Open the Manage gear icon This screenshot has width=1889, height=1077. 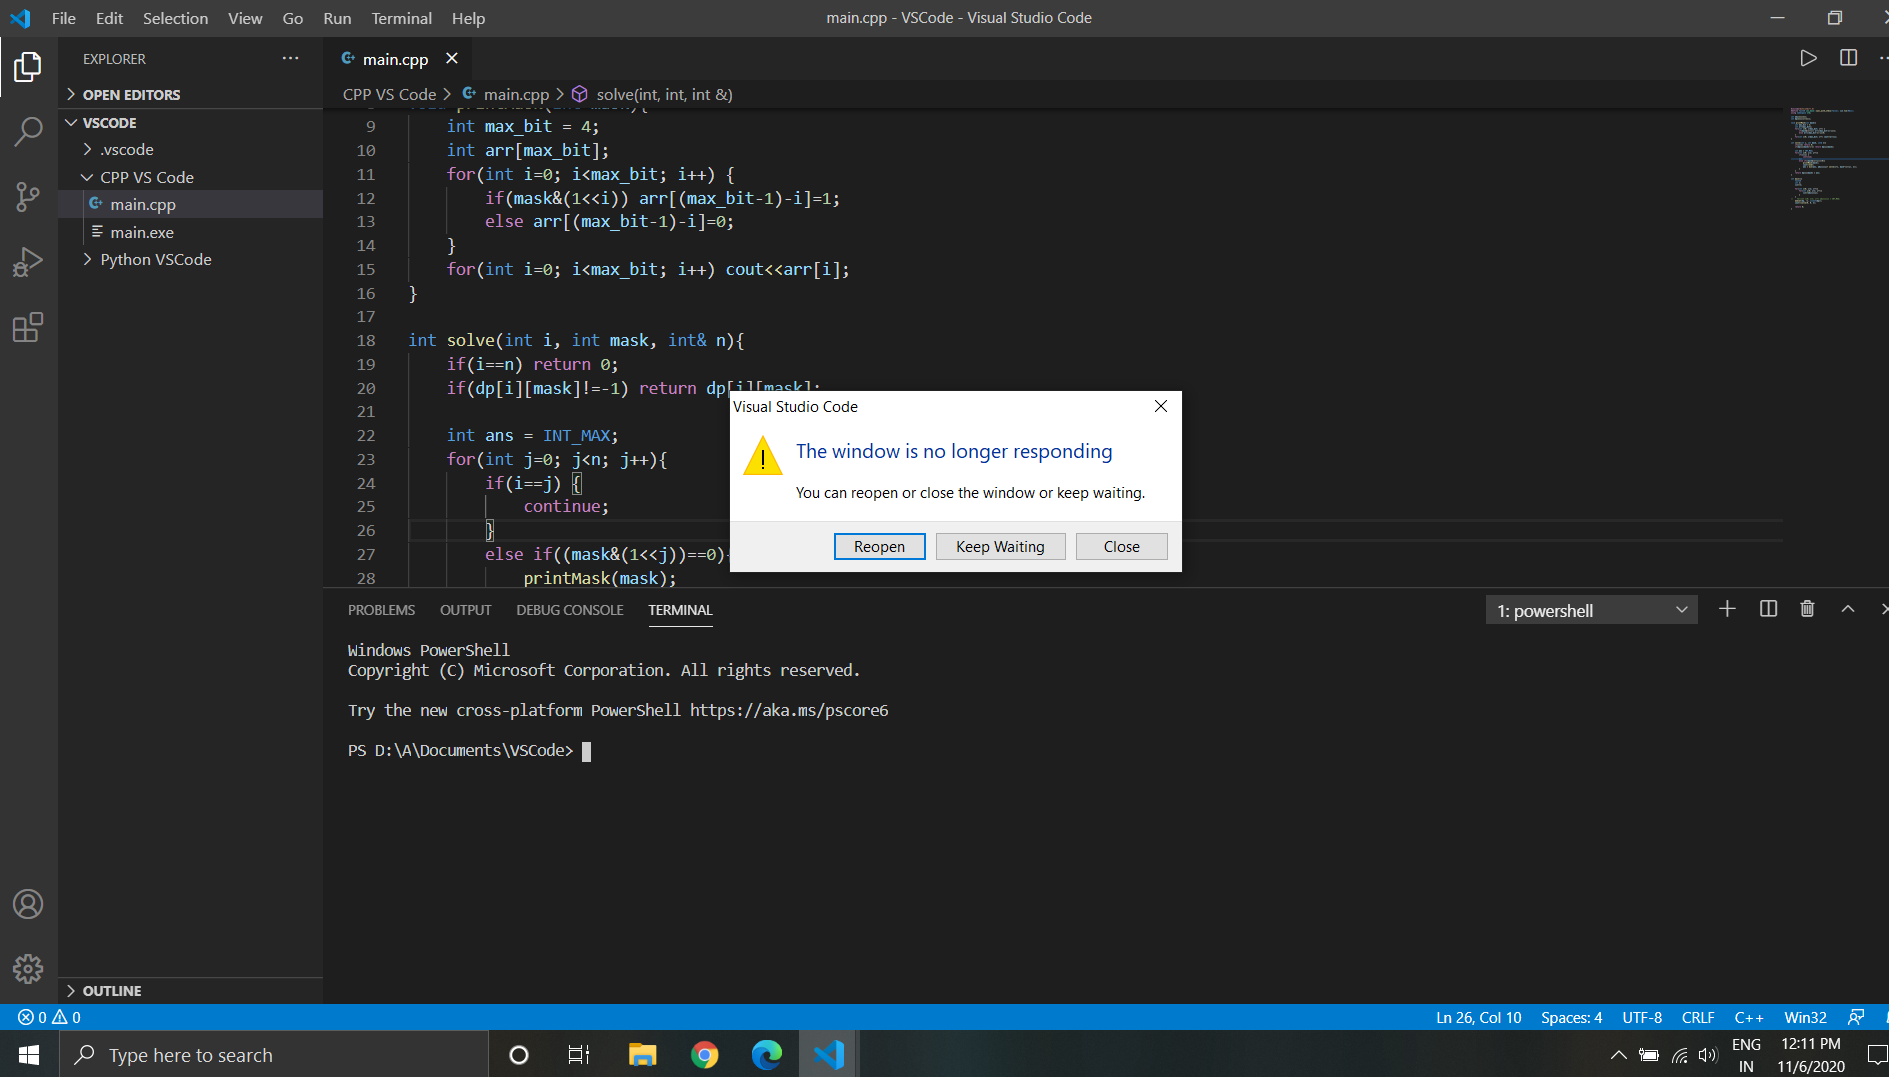tap(28, 968)
